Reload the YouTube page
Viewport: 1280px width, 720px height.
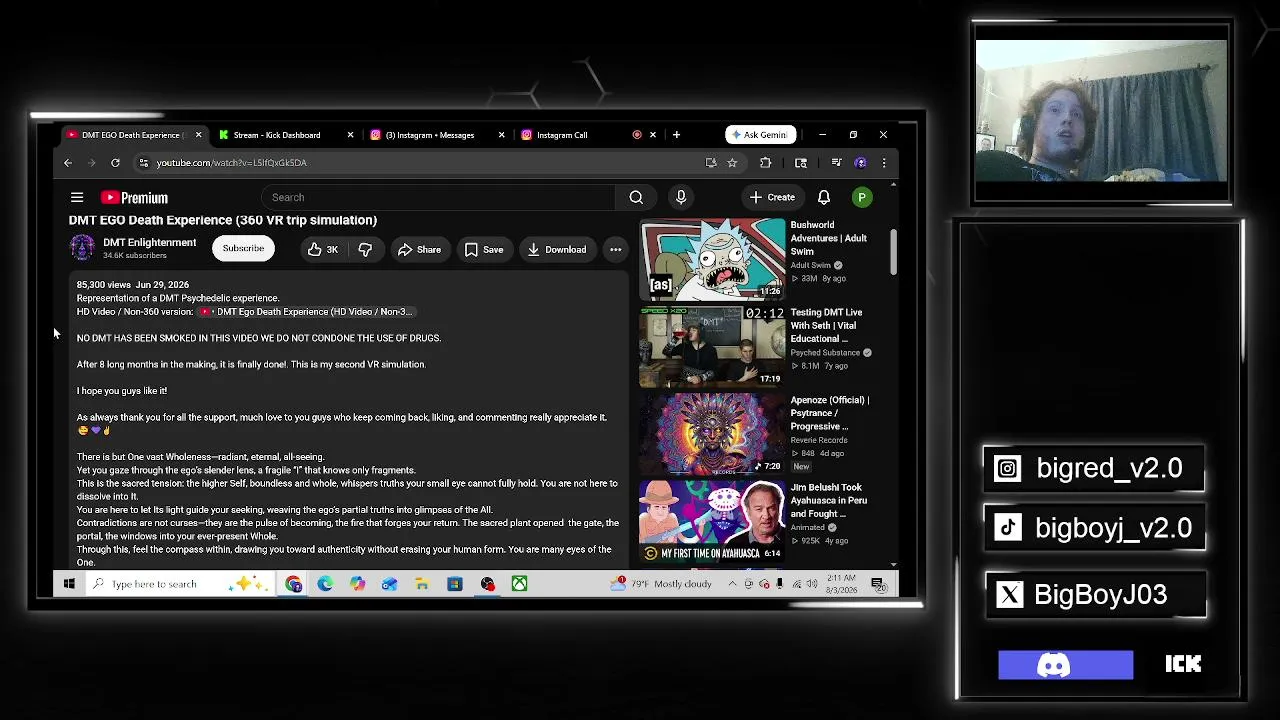pyautogui.click(x=116, y=163)
